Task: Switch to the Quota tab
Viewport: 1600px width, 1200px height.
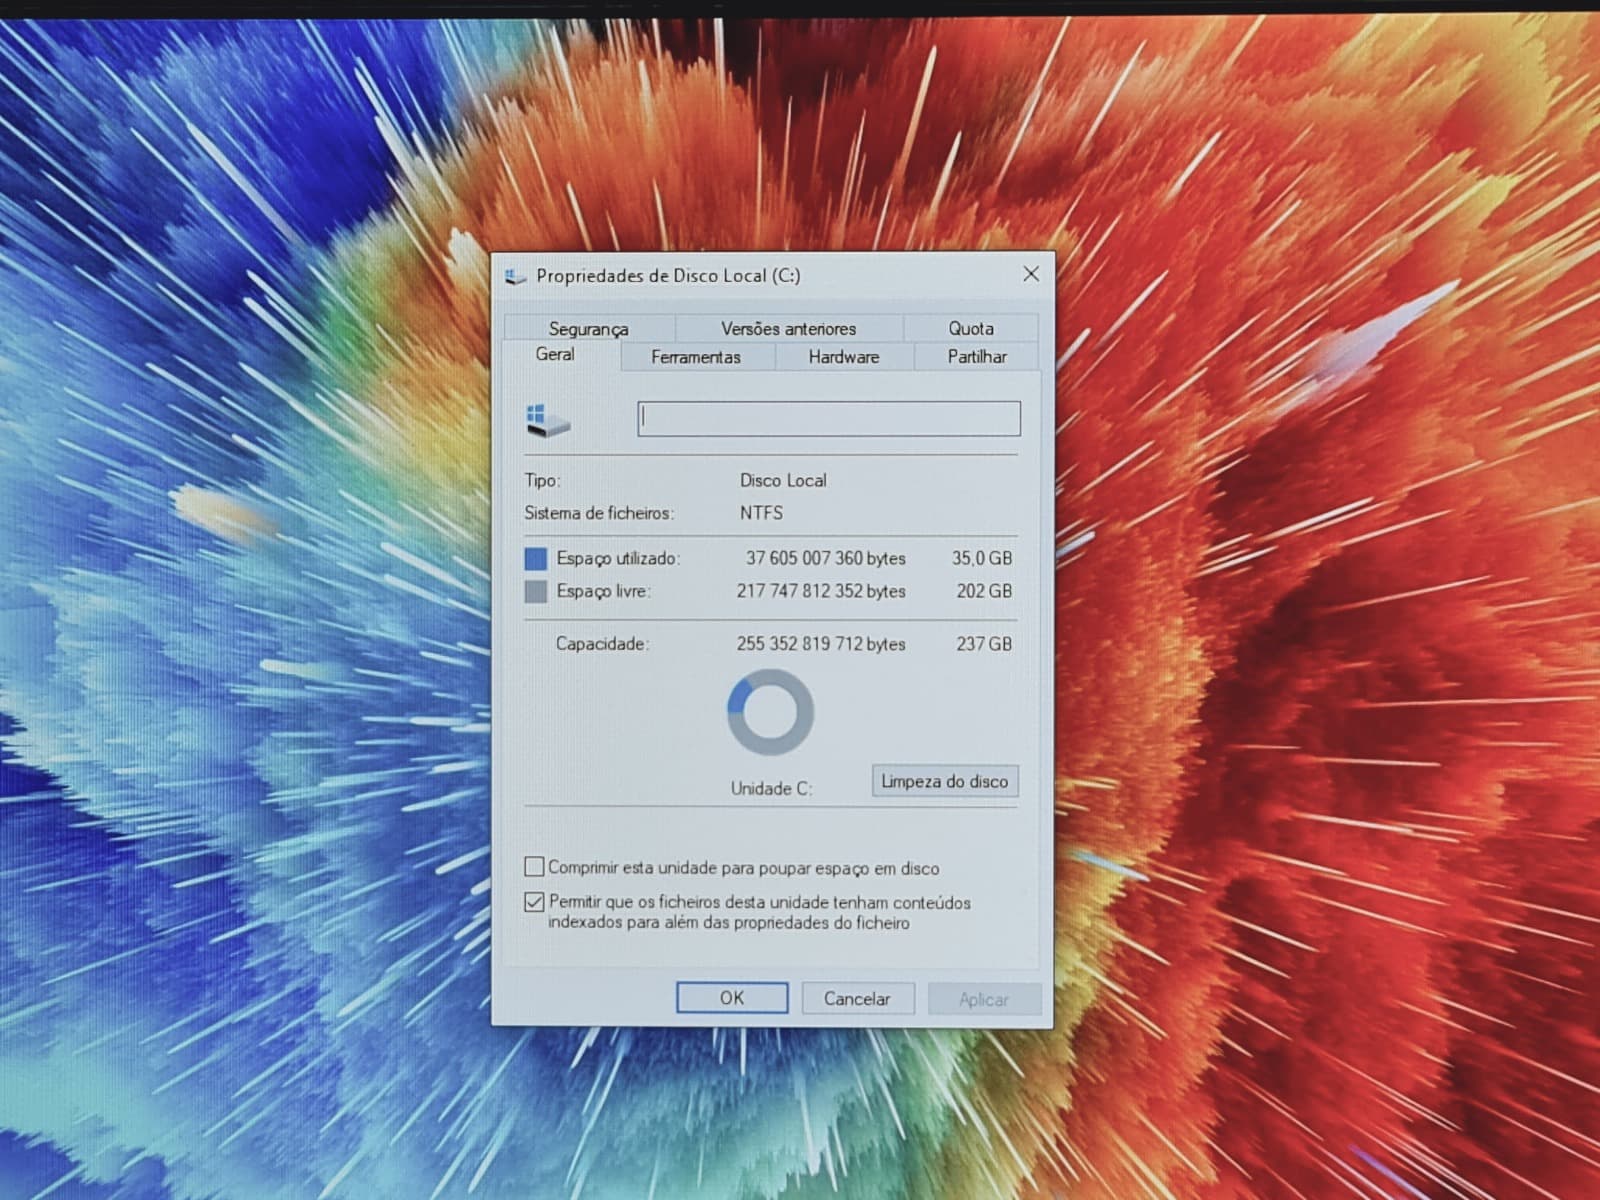Action: pos(971,328)
